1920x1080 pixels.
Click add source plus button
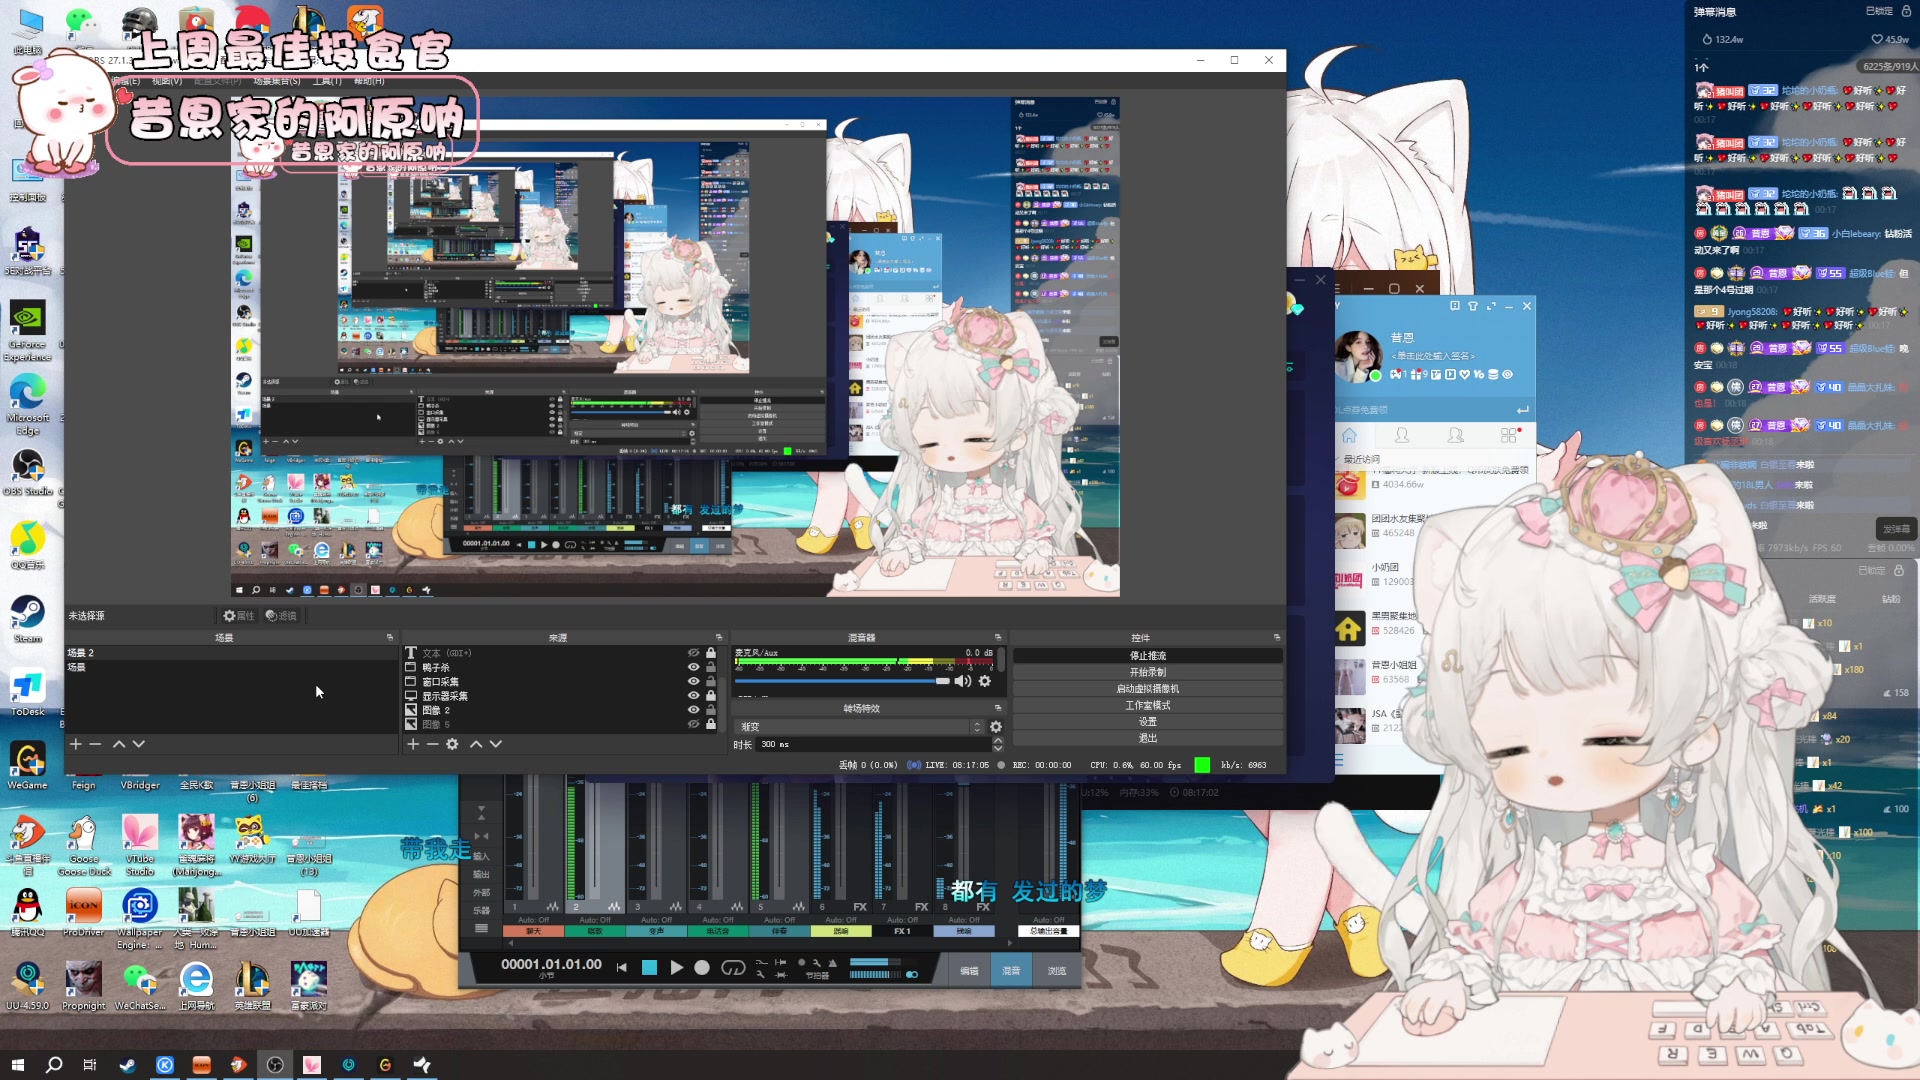click(x=413, y=744)
